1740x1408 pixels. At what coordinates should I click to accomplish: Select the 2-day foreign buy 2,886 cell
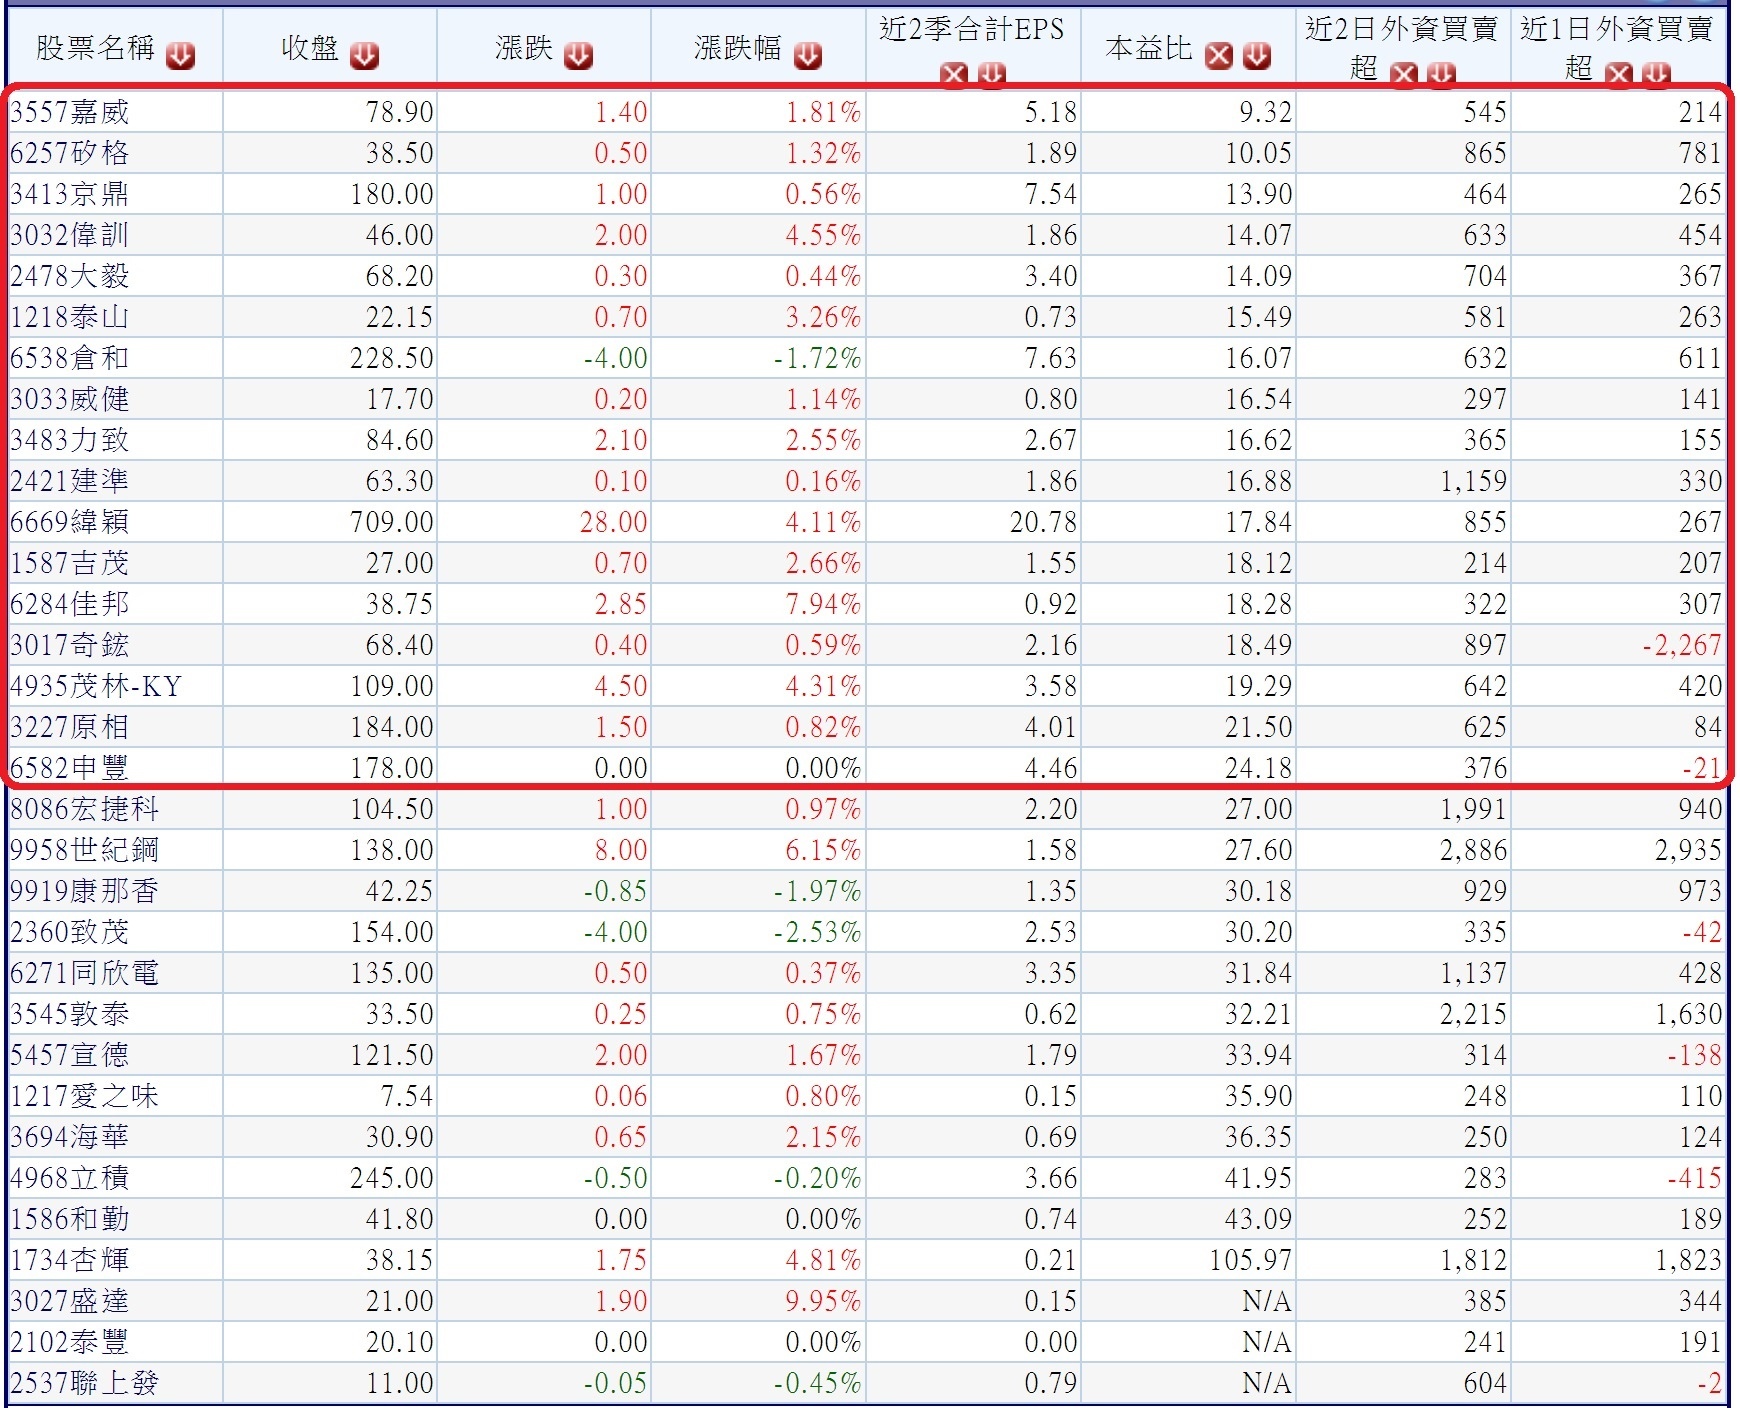pos(1404,850)
